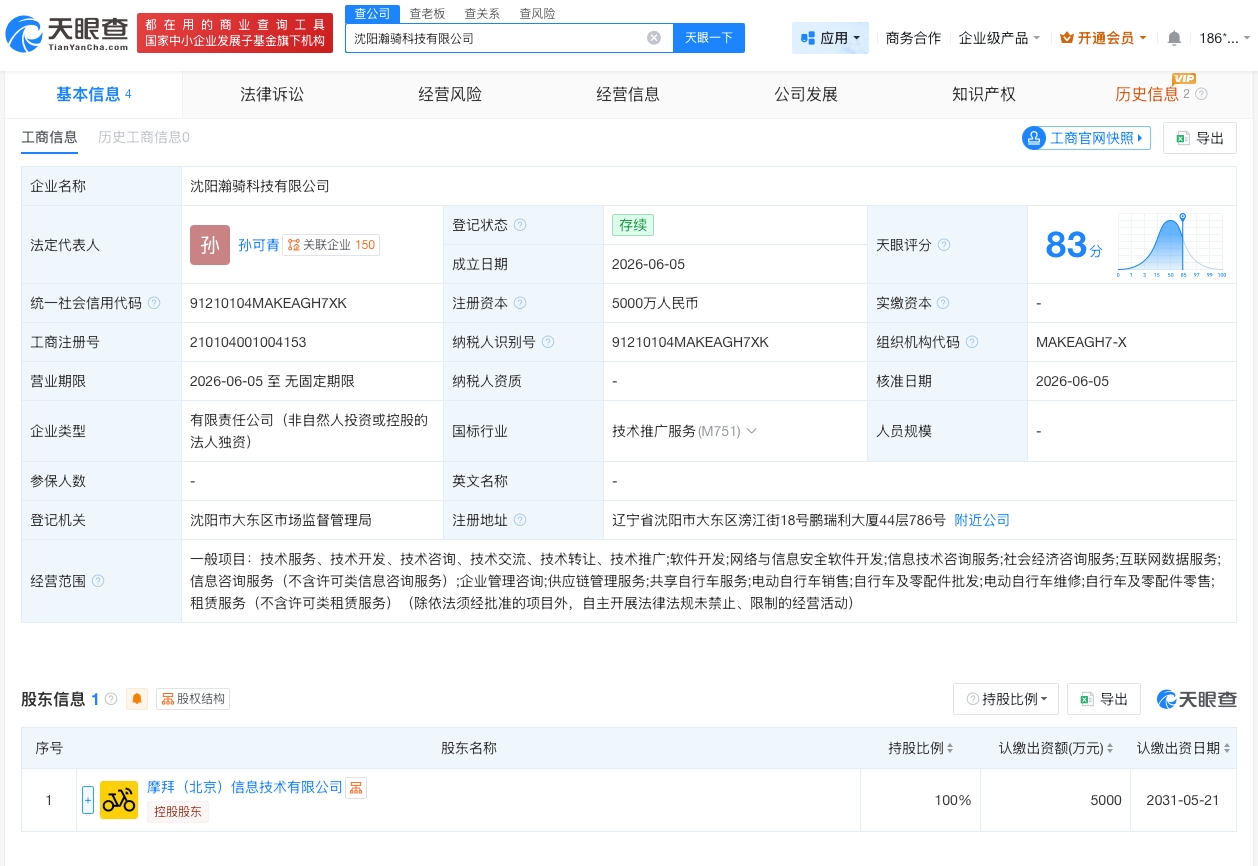Viewport: 1258px width, 866px height.
Task: Clear the search box with the X icon
Action: 654,38
